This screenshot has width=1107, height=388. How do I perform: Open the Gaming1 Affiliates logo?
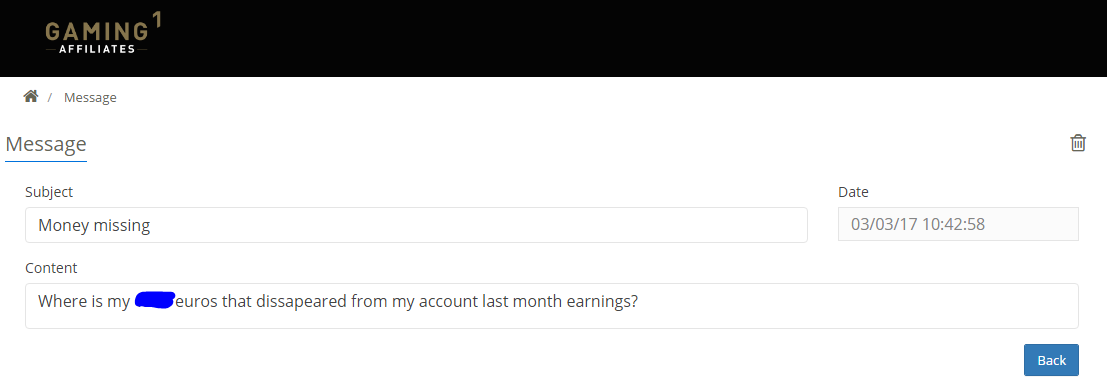pyautogui.click(x=103, y=35)
